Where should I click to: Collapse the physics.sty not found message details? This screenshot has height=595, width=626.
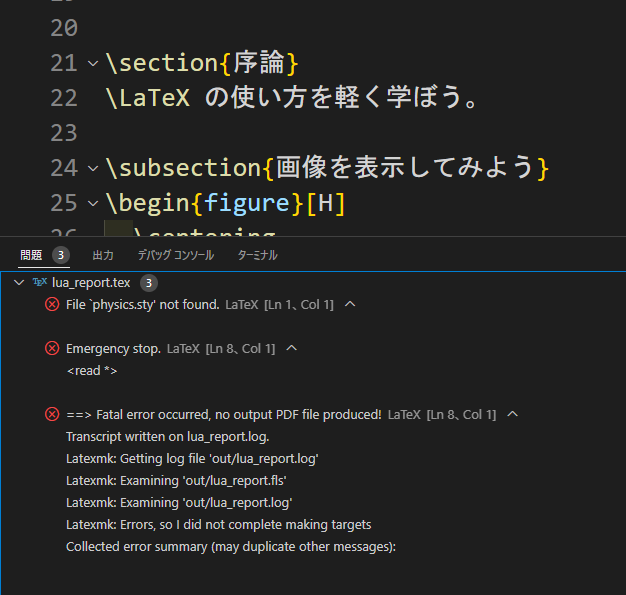(350, 304)
